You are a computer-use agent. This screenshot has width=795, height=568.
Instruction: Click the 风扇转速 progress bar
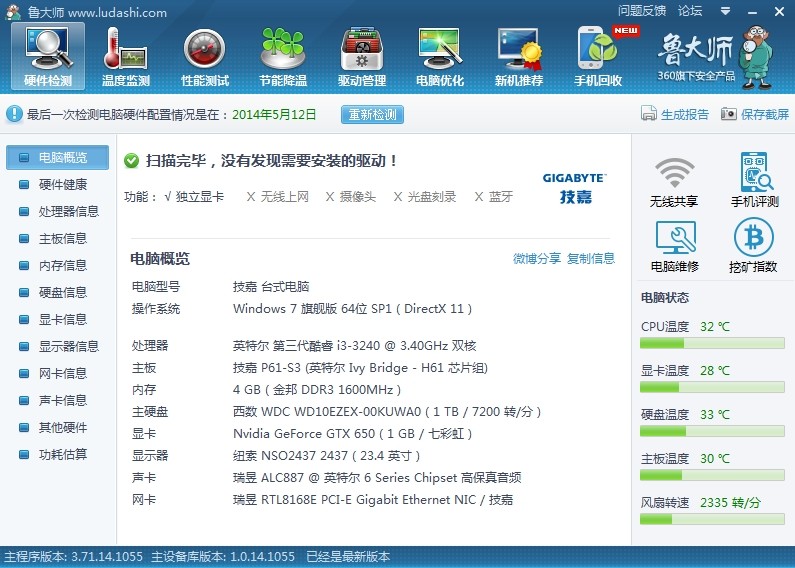coord(712,519)
